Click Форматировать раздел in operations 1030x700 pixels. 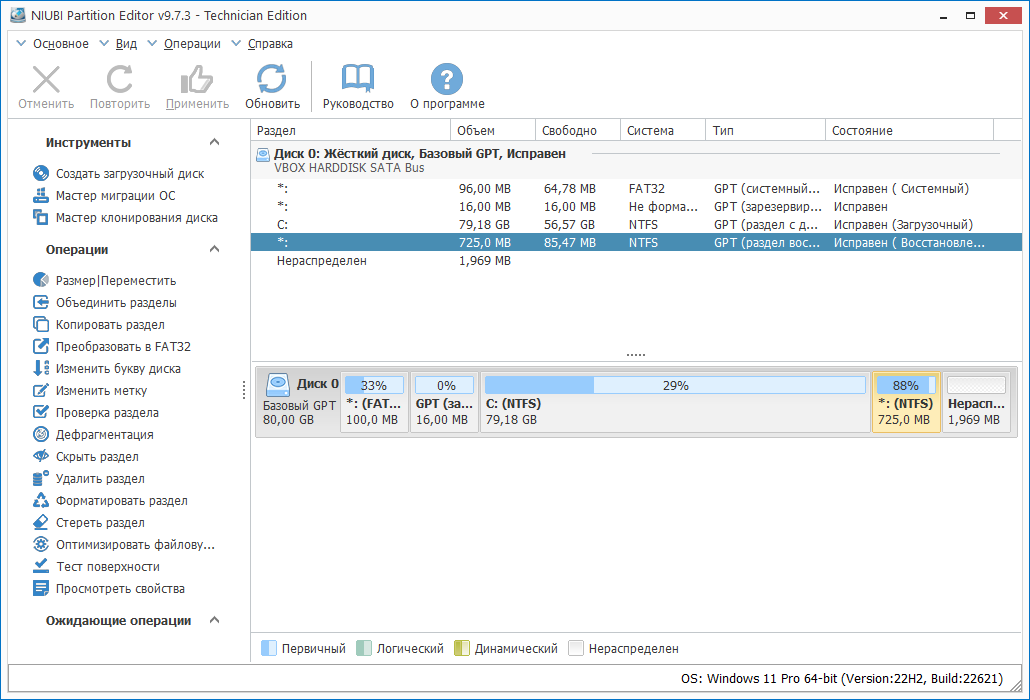[121, 501]
